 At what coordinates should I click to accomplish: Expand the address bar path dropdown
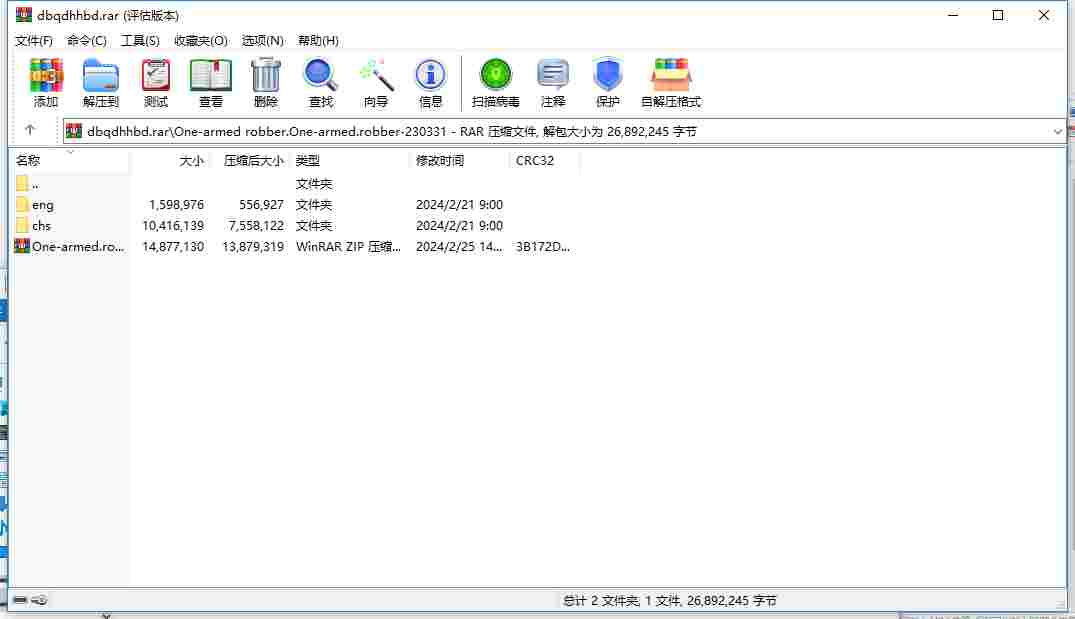[x=1057, y=132]
